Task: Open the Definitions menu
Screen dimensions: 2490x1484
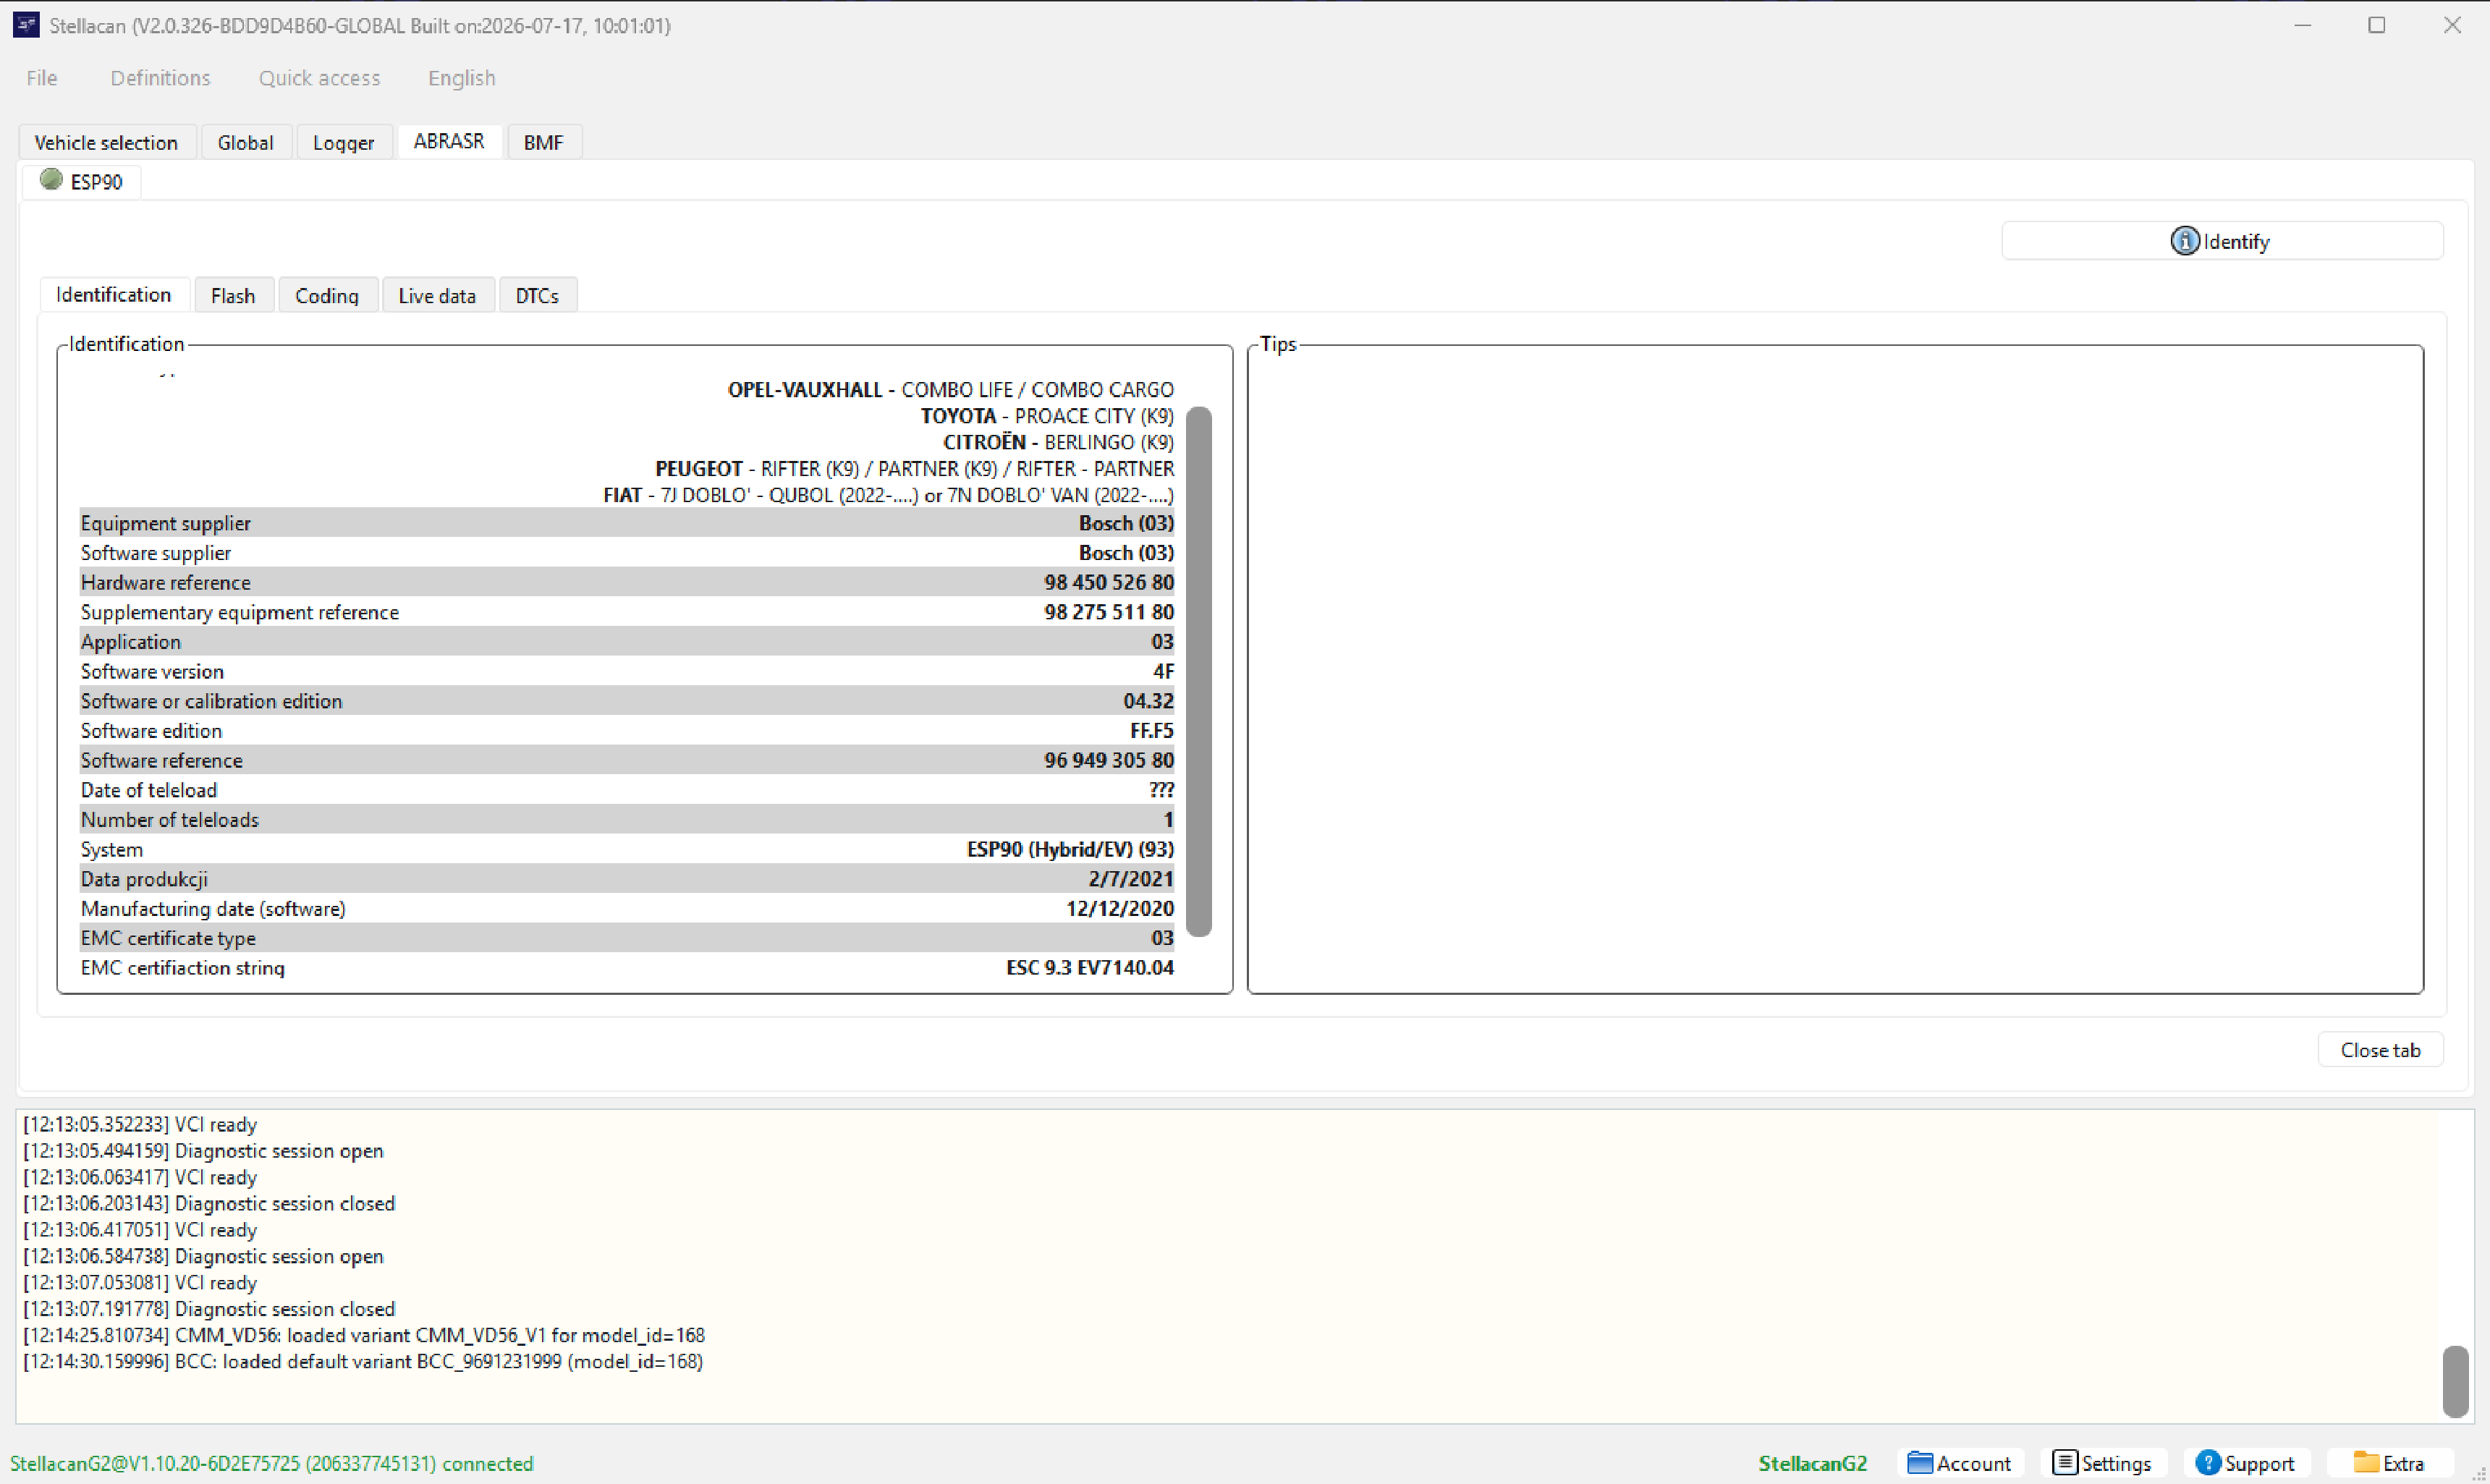Action: (160, 78)
